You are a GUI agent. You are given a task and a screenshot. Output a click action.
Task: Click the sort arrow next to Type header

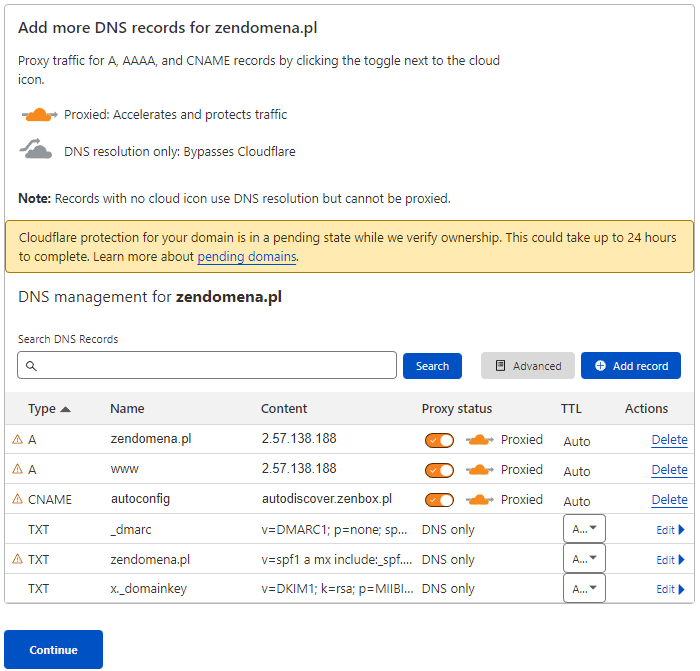point(66,409)
